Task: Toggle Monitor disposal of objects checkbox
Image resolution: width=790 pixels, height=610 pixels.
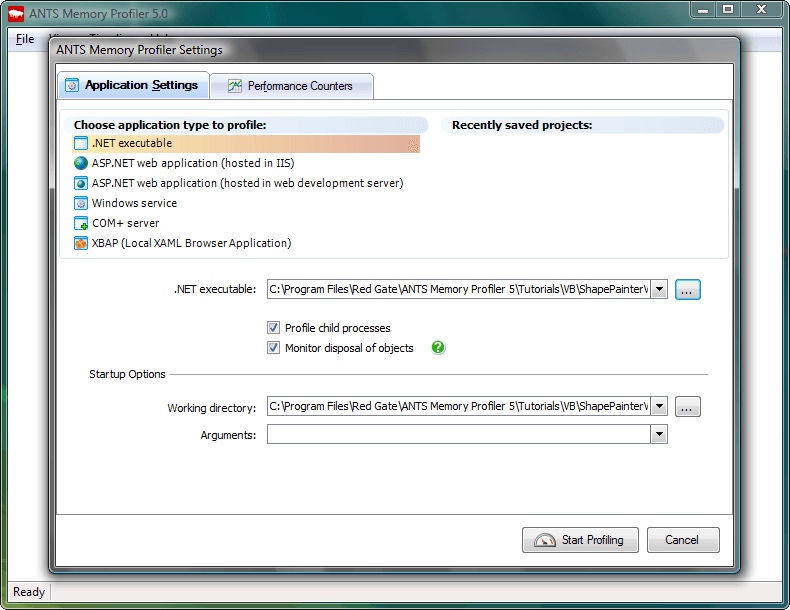Action: pyautogui.click(x=273, y=348)
